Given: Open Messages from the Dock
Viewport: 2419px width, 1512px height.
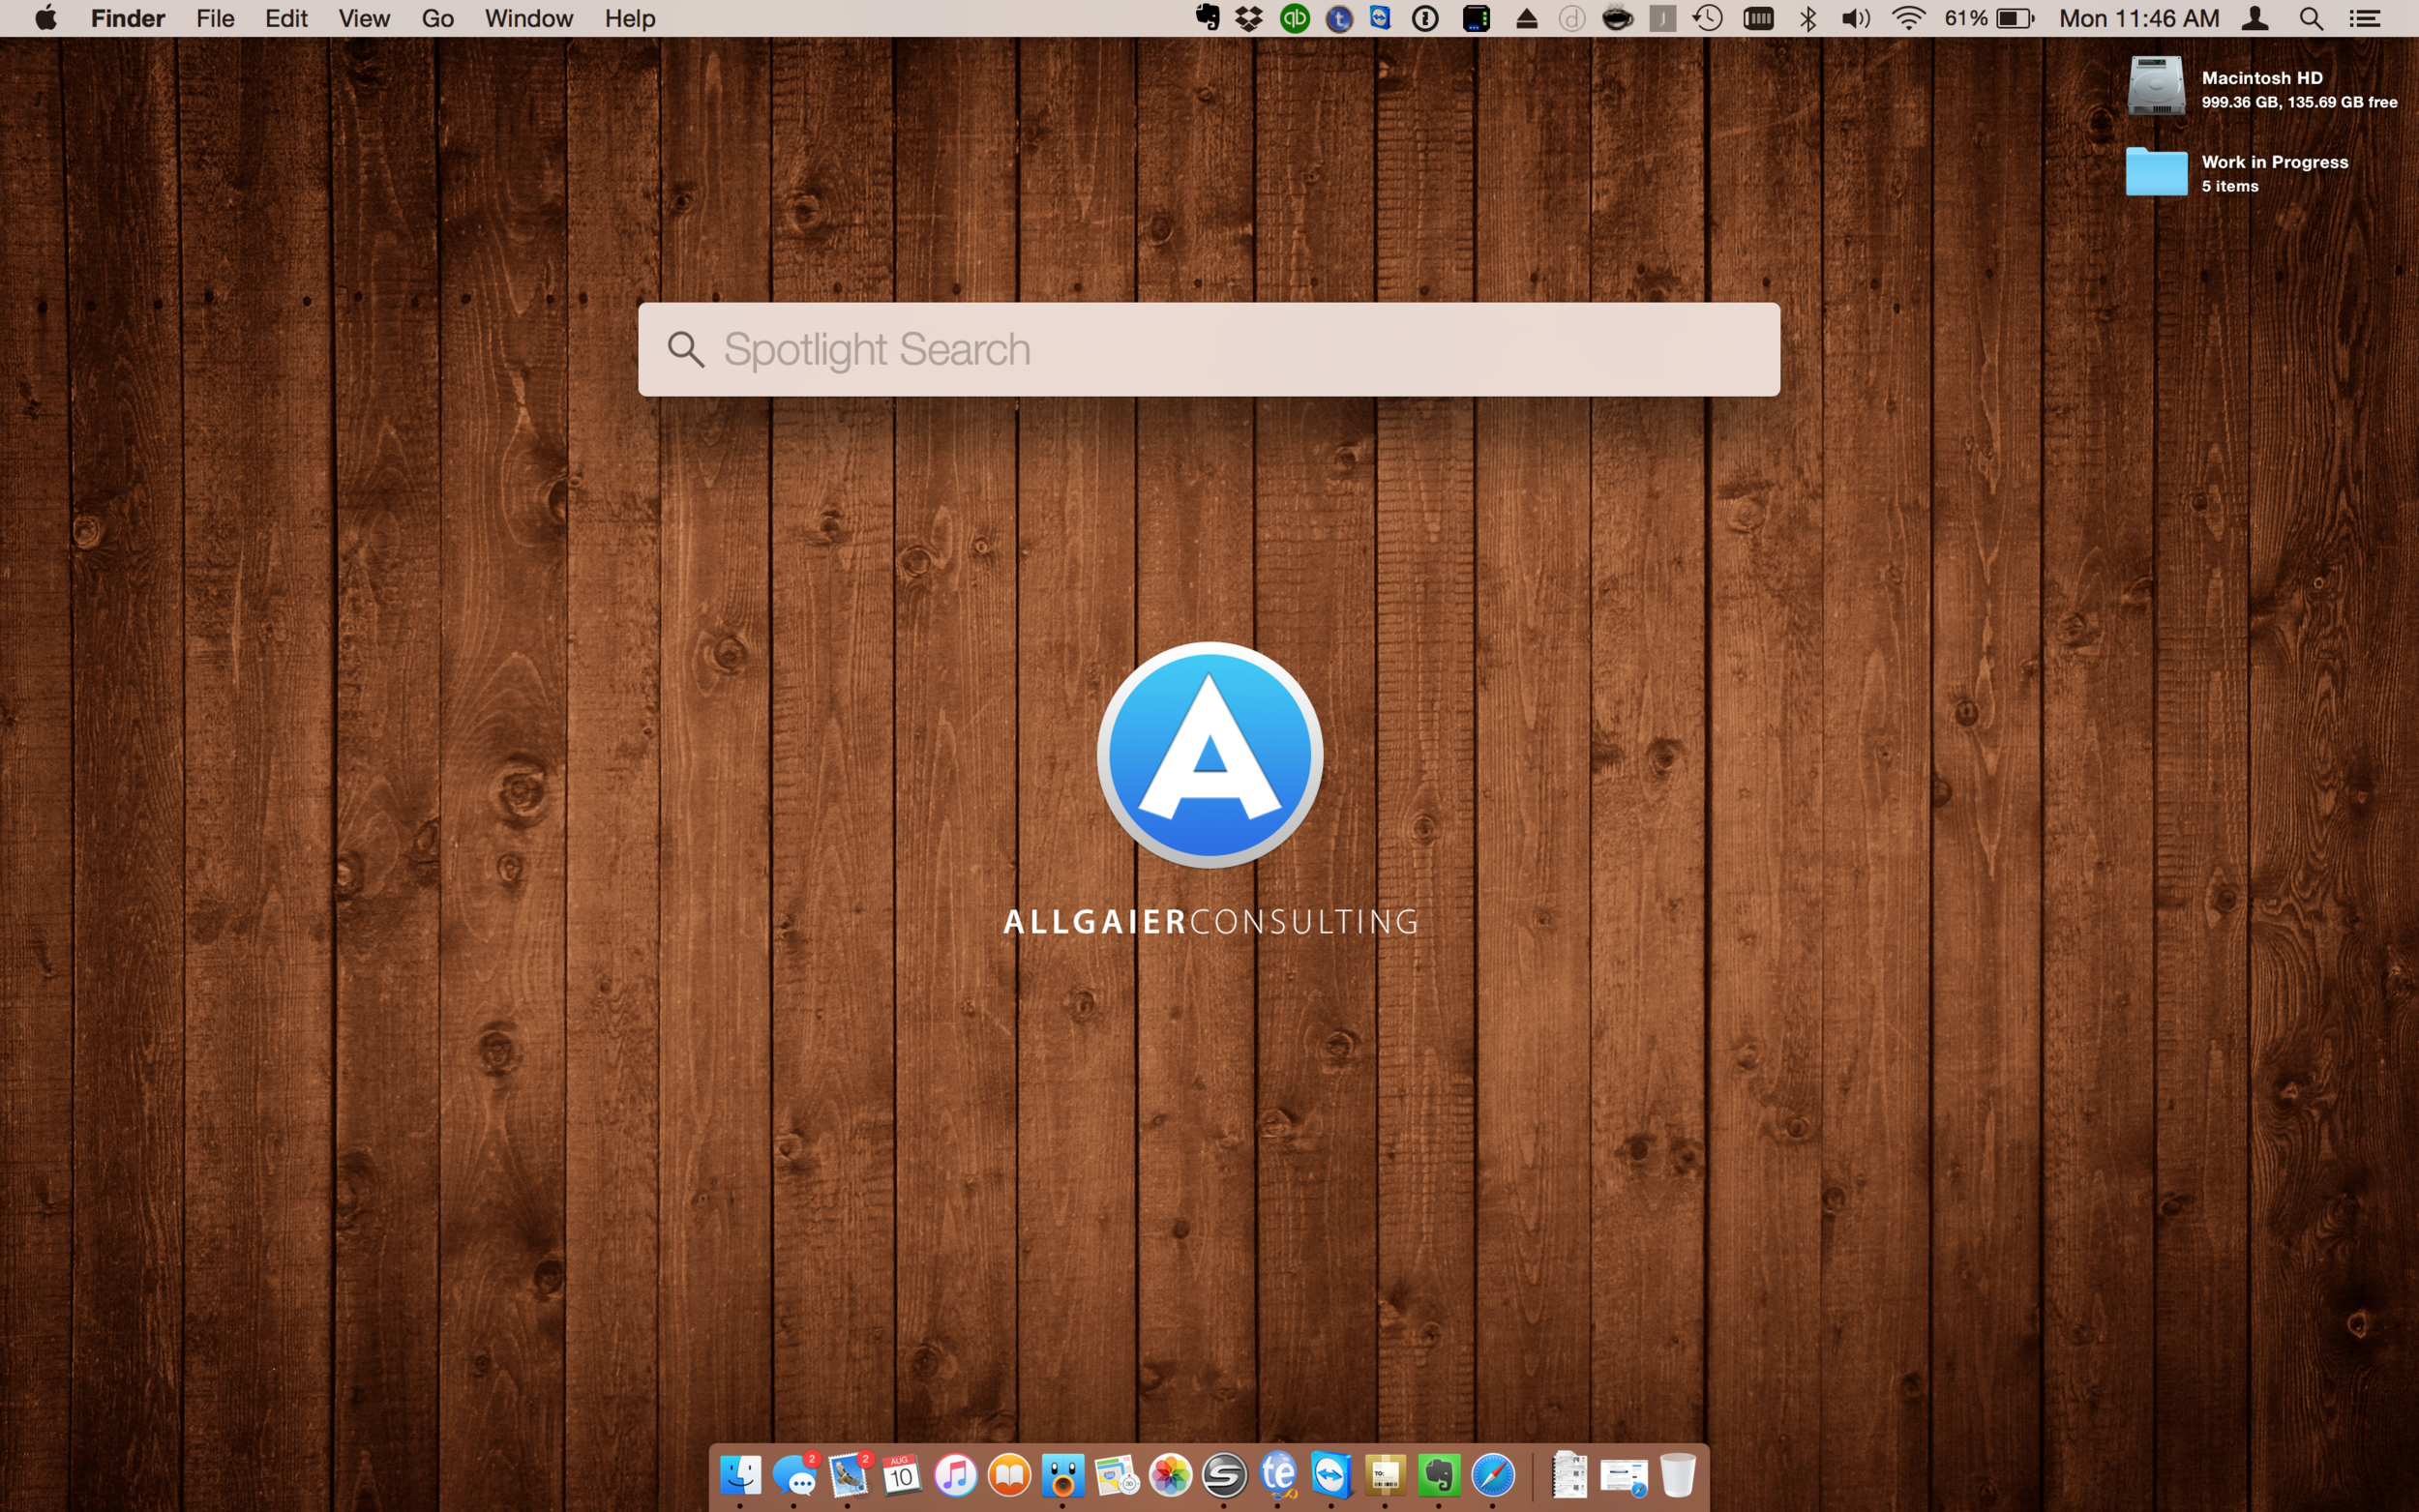Looking at the screenshot, I should (795, 1474).
